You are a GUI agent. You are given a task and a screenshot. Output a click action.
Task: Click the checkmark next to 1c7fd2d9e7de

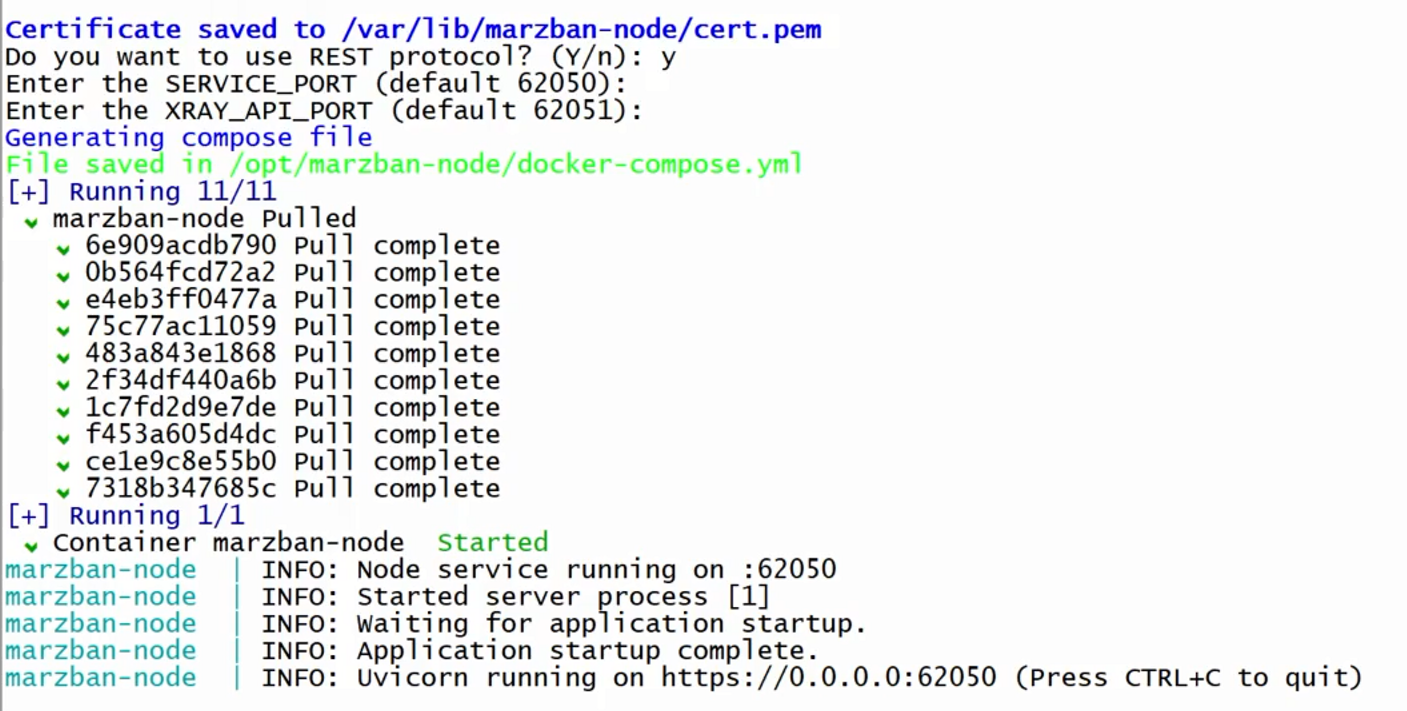[64, 410]
